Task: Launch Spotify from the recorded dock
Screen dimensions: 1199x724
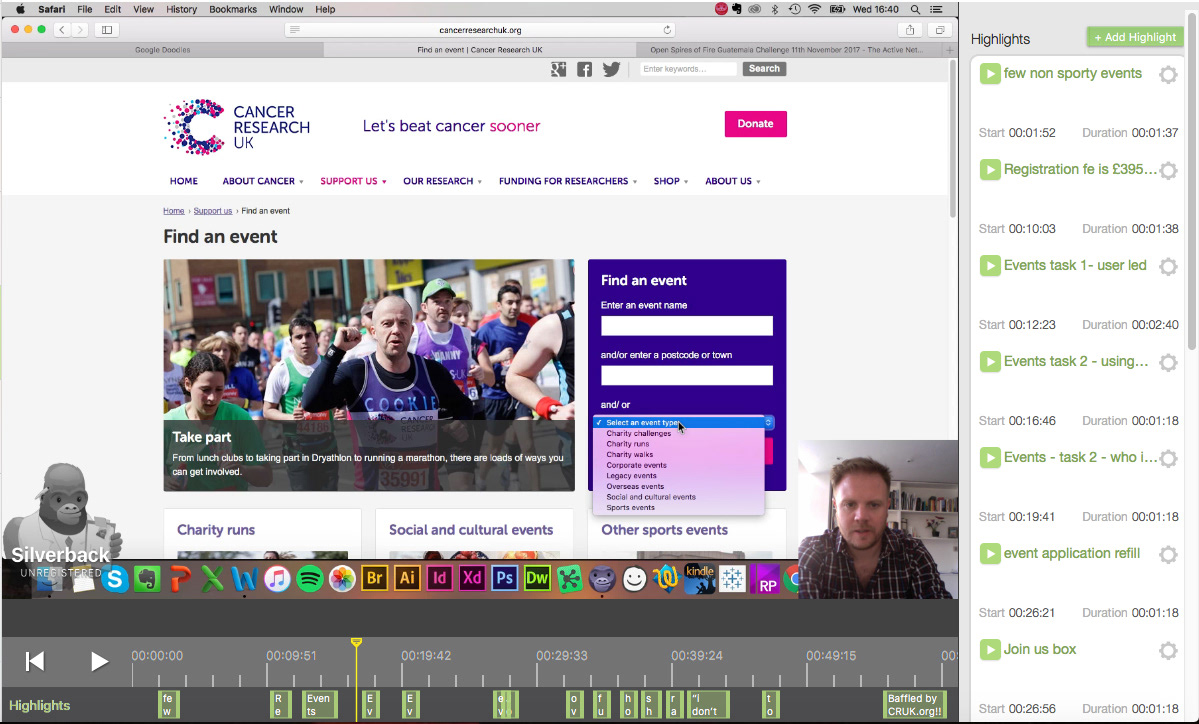Action: click(310, 580)
